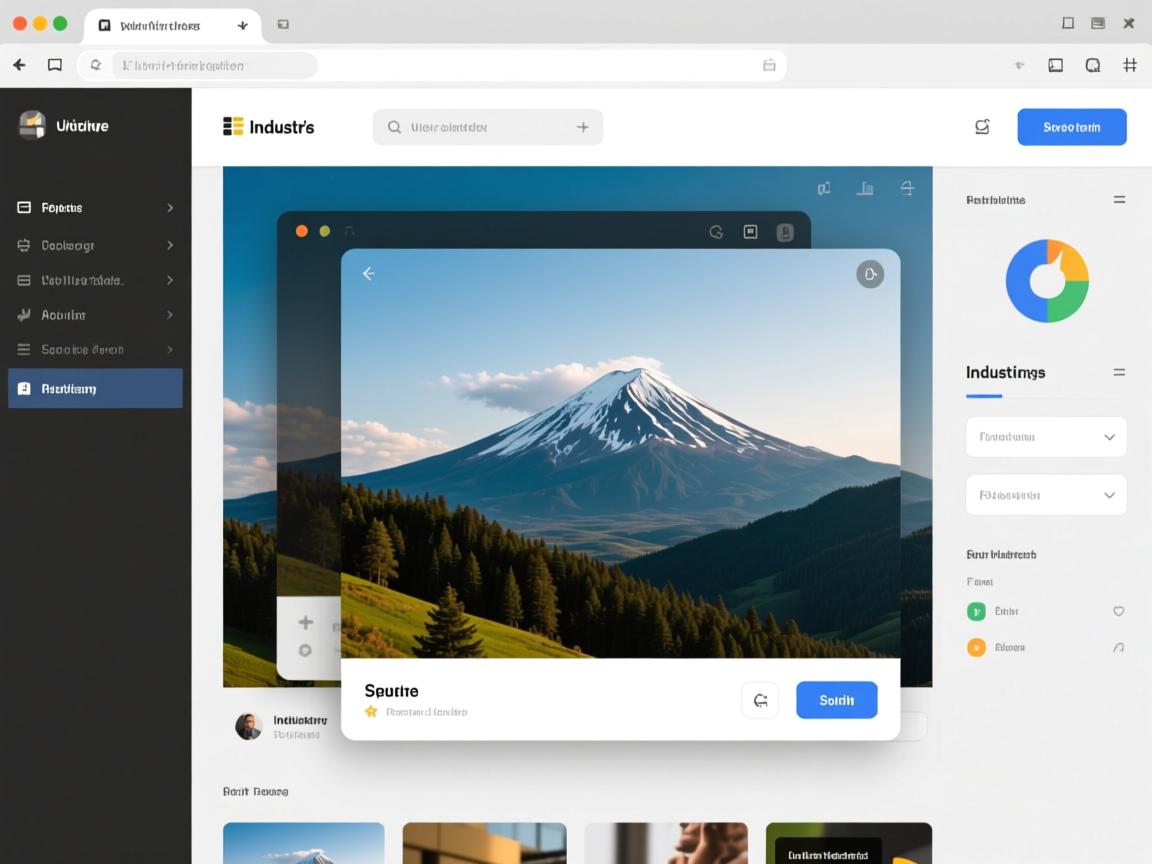Click the plus icon inside the search bar
This screenshot has height=864, width=1152.
click(x=582, y=127)
